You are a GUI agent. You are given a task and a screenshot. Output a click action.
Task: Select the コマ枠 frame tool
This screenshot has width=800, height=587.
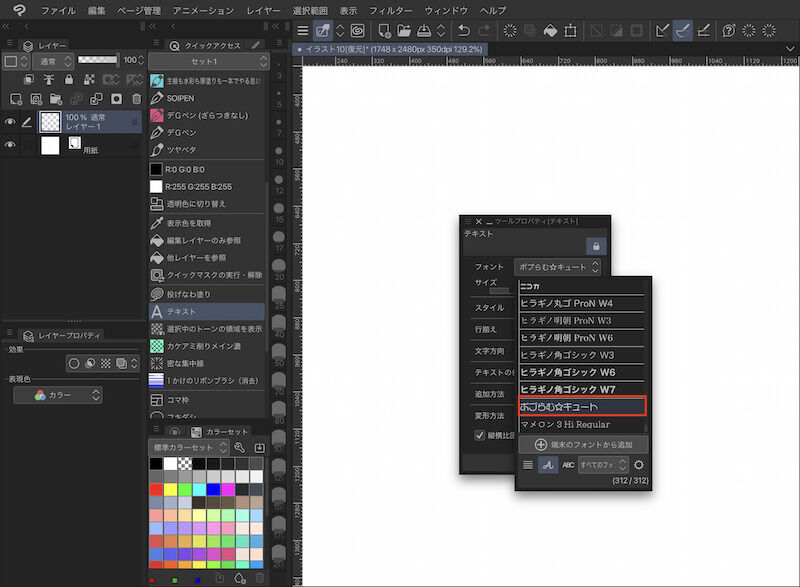(207, 400)
